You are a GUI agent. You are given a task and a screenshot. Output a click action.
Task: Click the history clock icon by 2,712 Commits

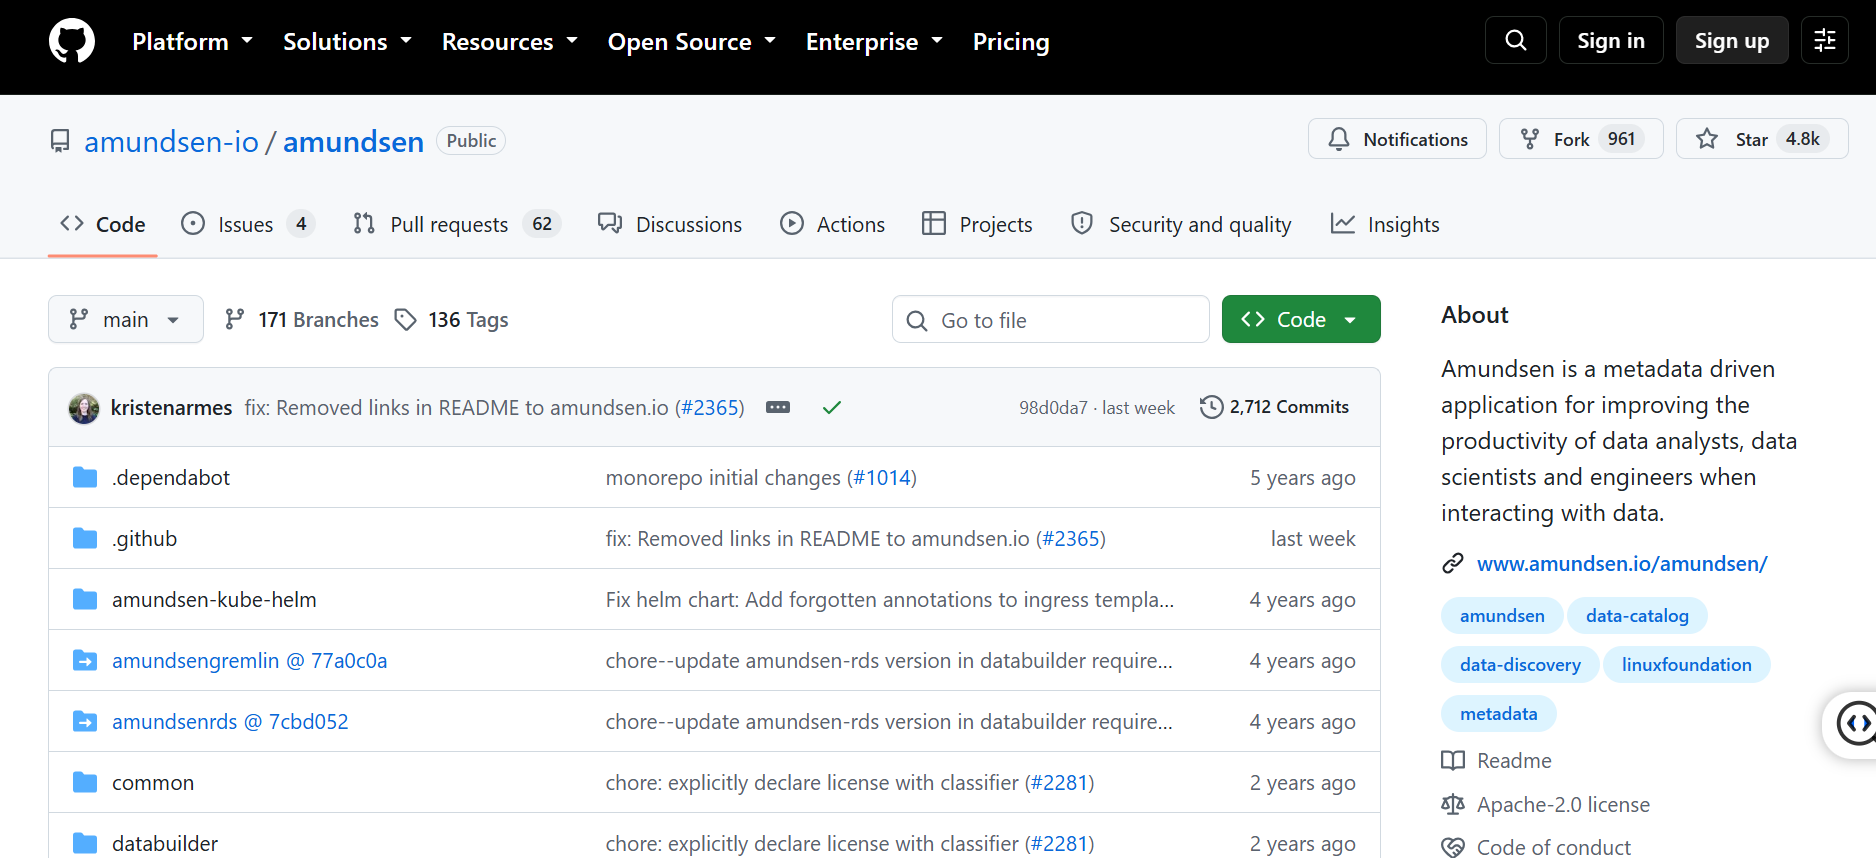coord(1211,407)
